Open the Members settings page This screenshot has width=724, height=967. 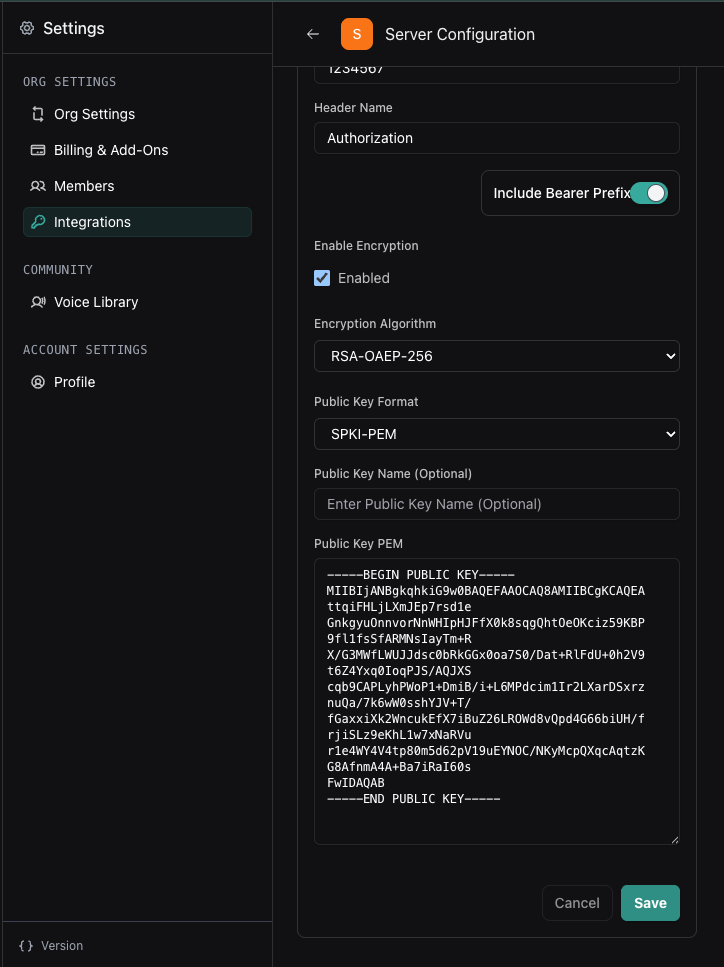(84, 186)
